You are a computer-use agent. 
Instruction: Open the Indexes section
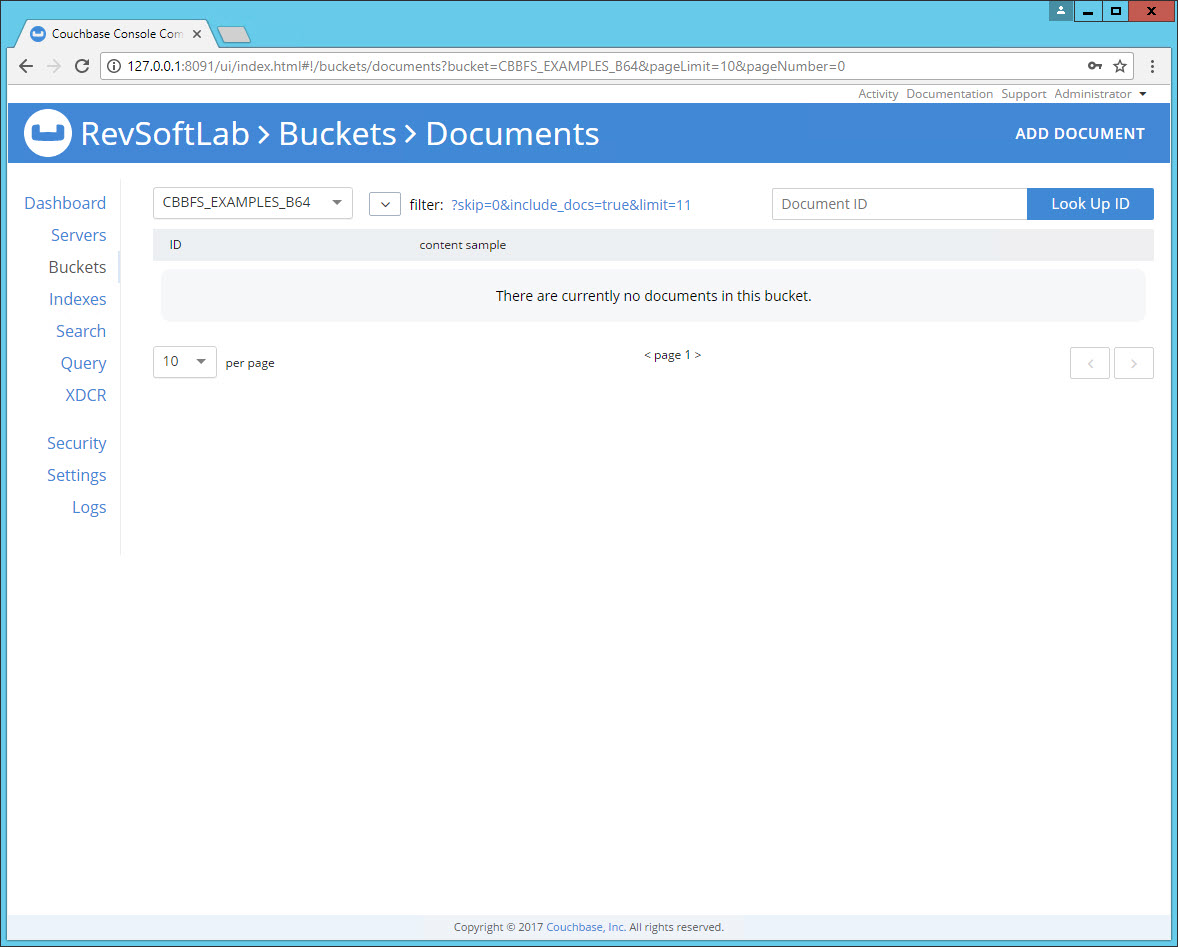(77, 299)
